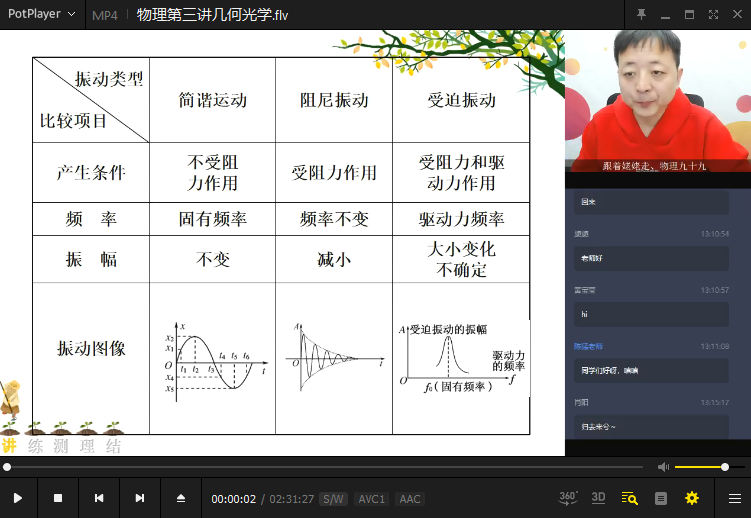Open the playlist search icon
The image size is (751, 518).
coord(629,498)
